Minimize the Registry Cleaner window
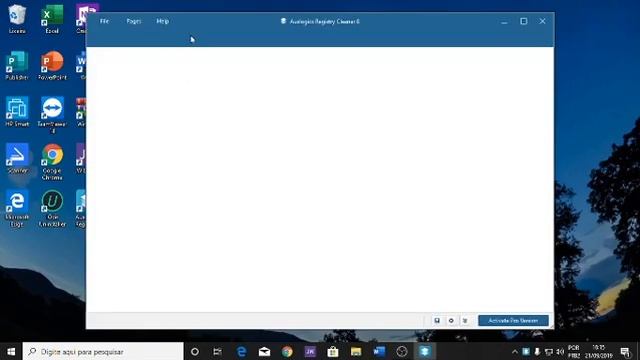The image size is (640, 360). pyautogui.click(x=504, y=21)
